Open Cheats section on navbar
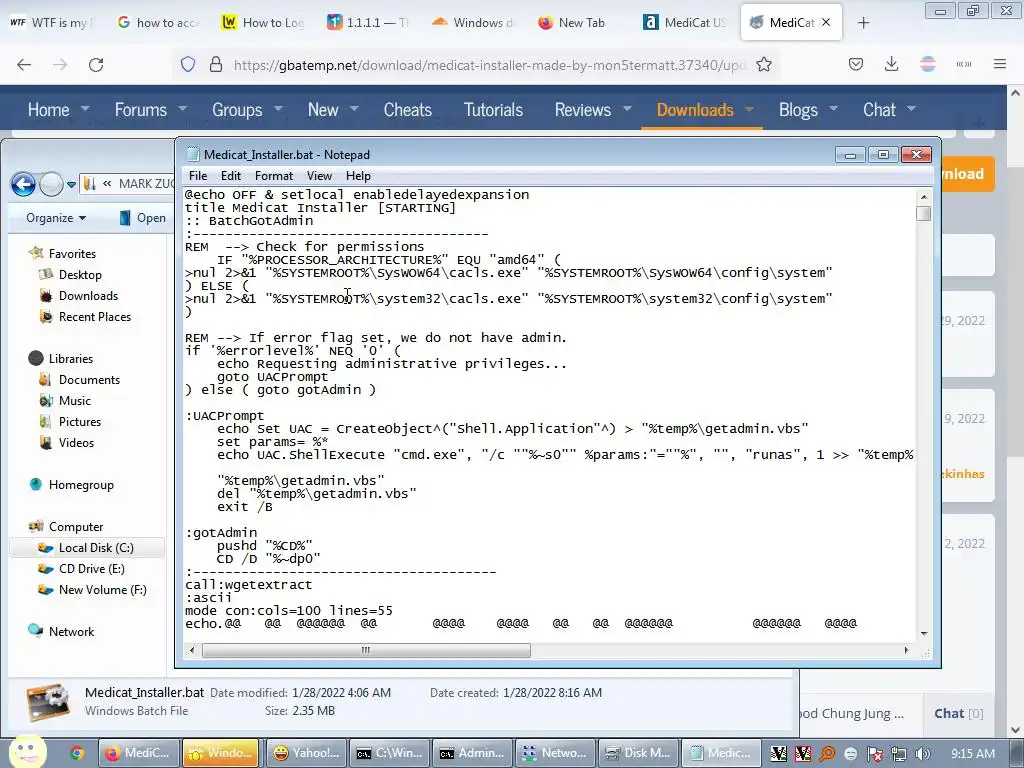Image resolution: width=1024 pixels, height=768 pixels. (x=408, y=109)
